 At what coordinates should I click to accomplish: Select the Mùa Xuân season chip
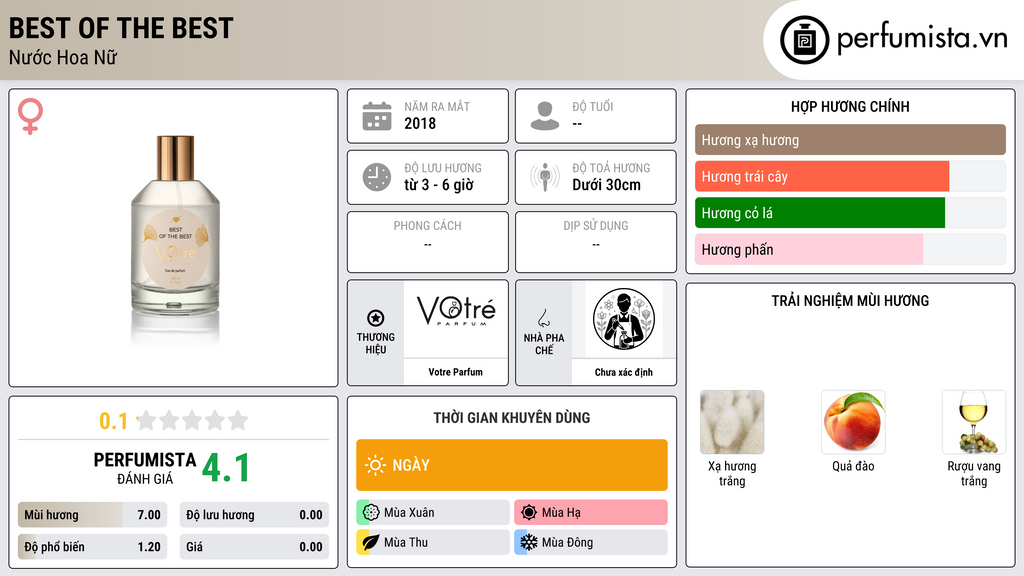tap(432, 513)
